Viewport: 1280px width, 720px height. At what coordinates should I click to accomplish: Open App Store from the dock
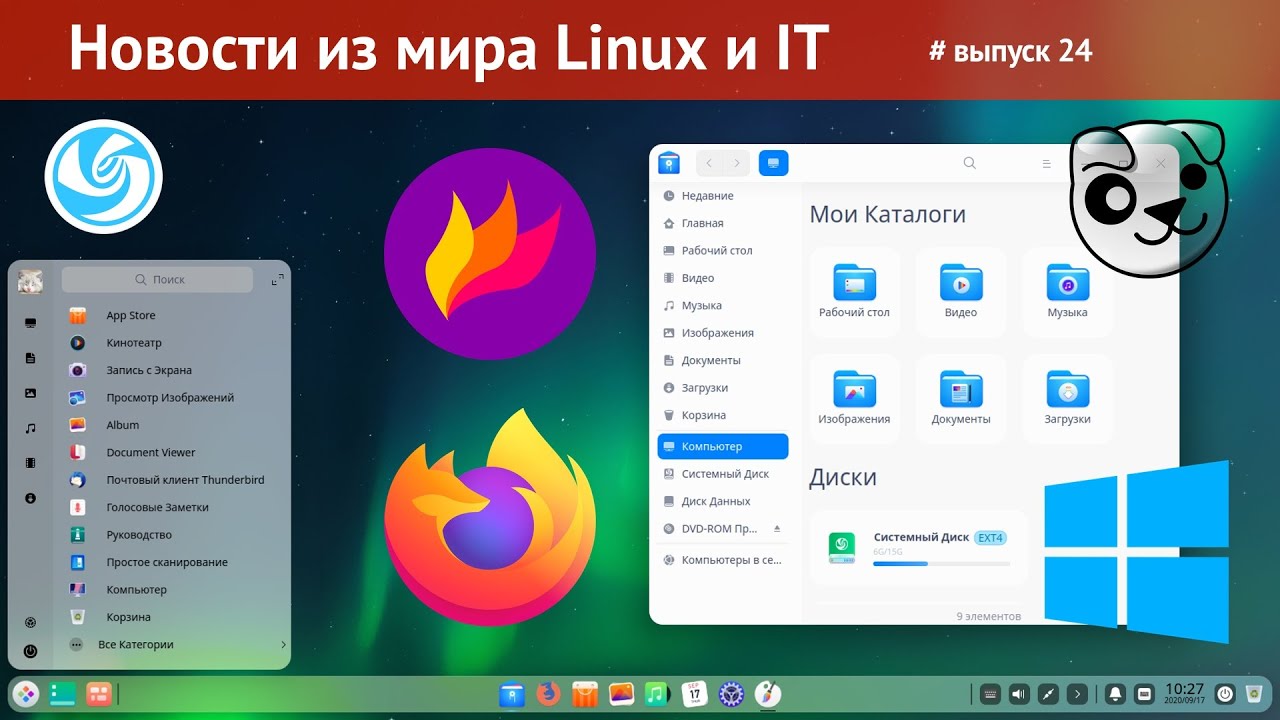(x=585, y=694)
